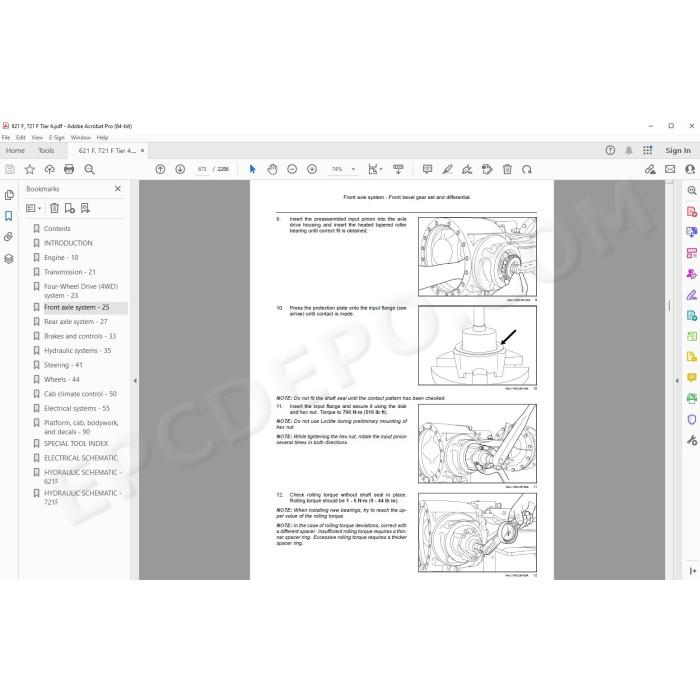The height and width of the screenshot is (700, 700).
Task: Open the Contents bookmark
Action: coord(57,229)
